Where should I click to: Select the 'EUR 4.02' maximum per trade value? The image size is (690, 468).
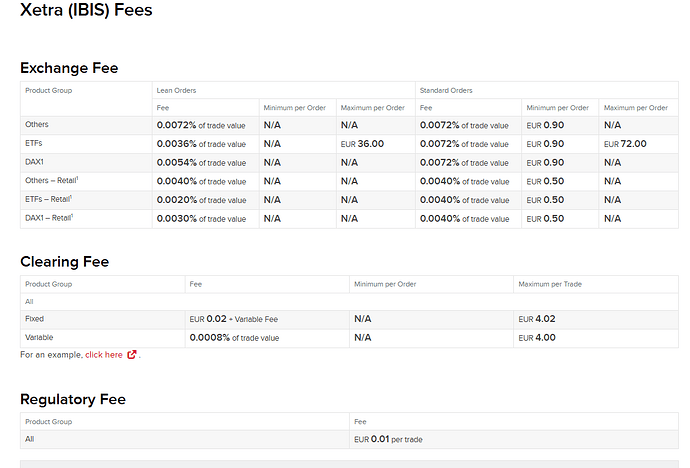pos(537,319)
